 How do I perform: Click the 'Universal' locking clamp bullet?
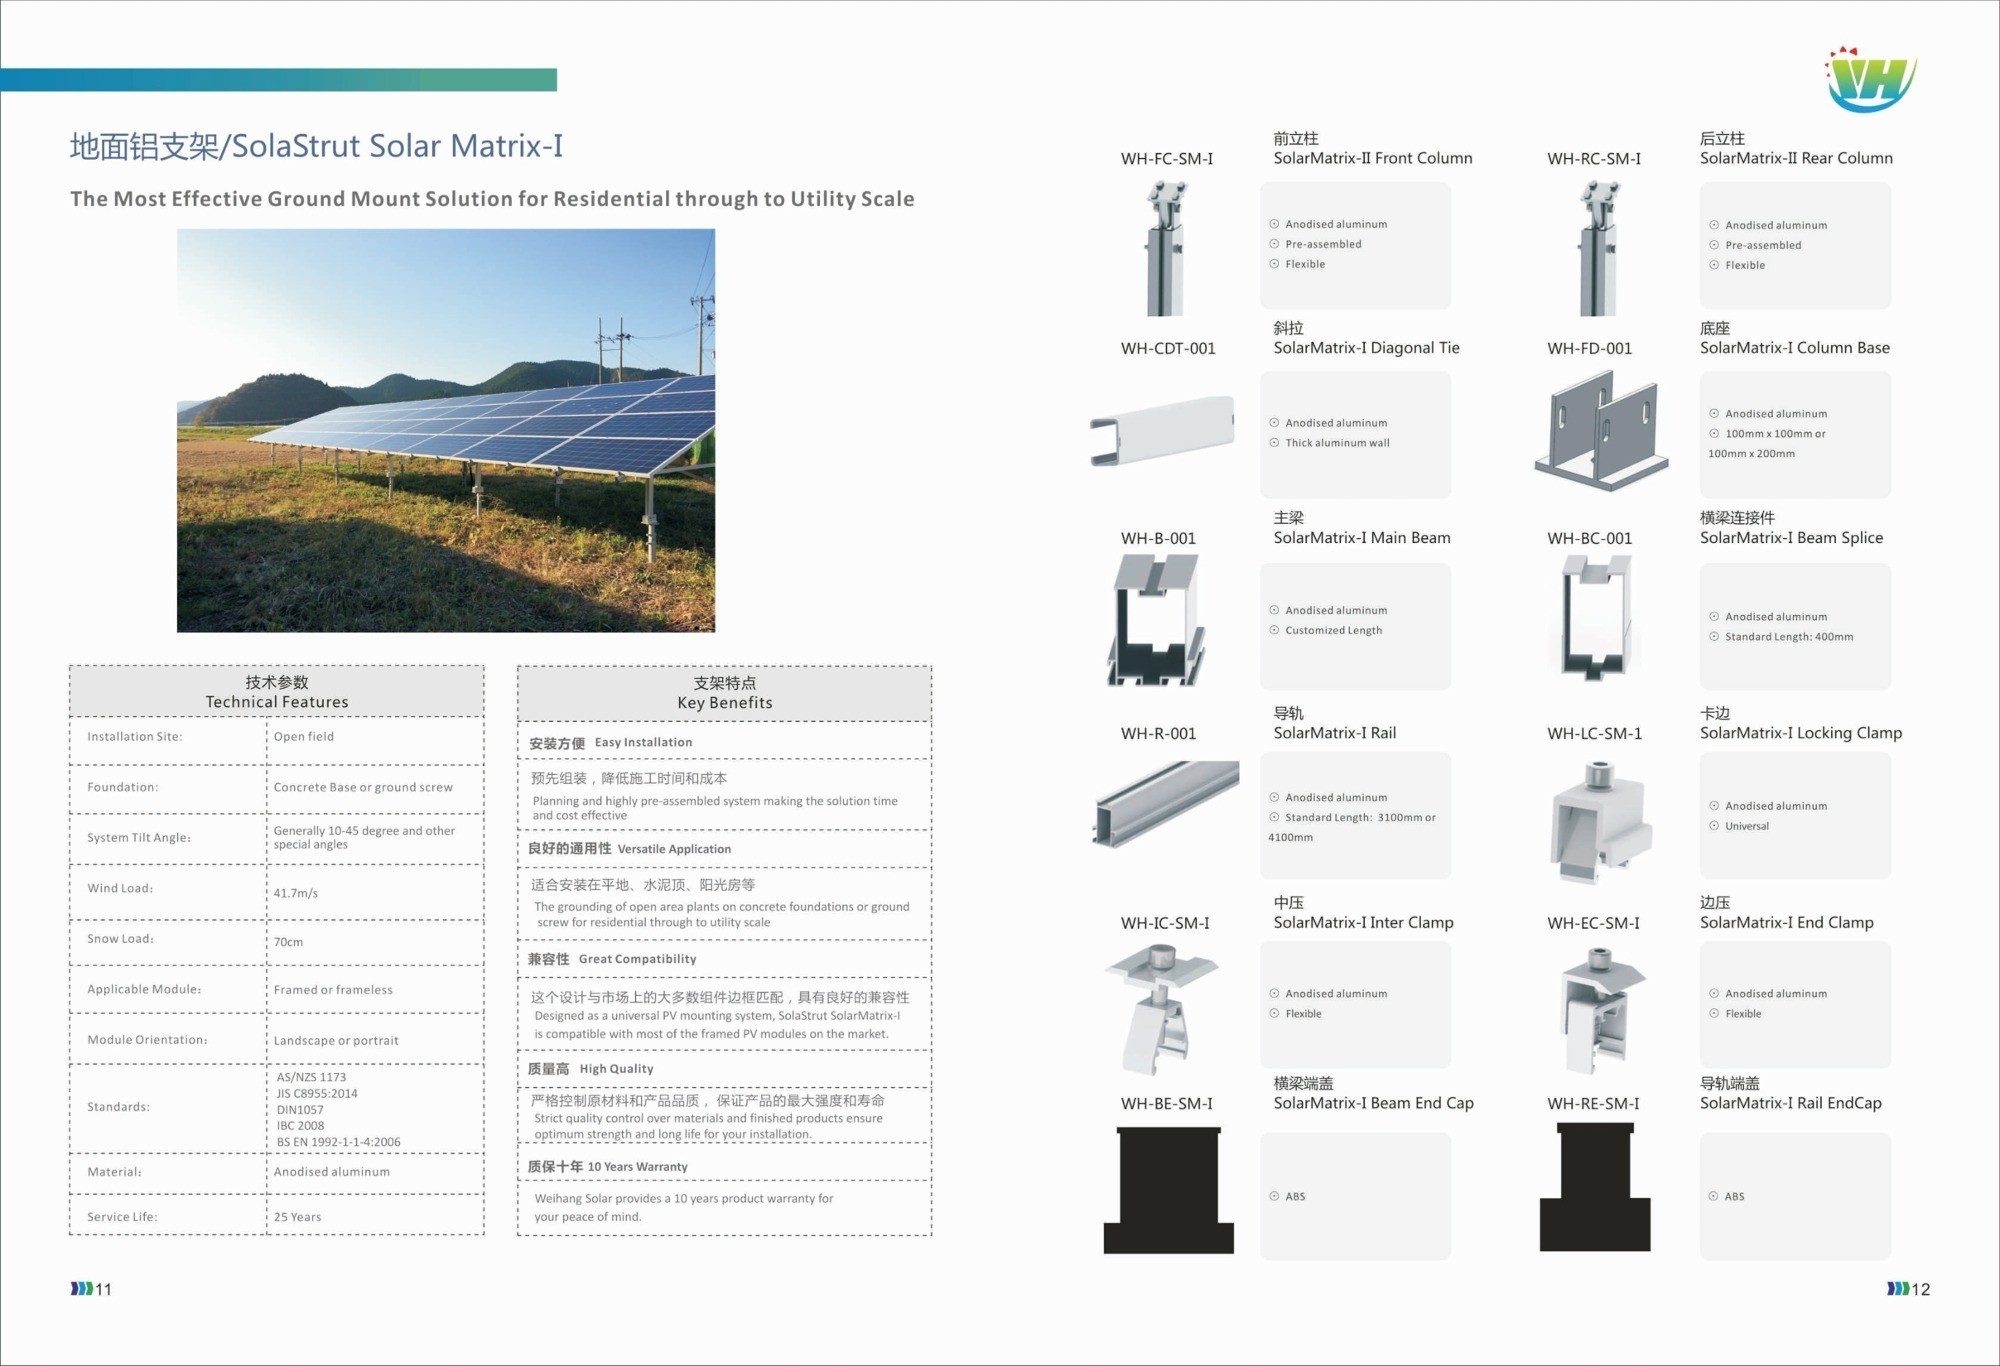(x=1746, y=826)
